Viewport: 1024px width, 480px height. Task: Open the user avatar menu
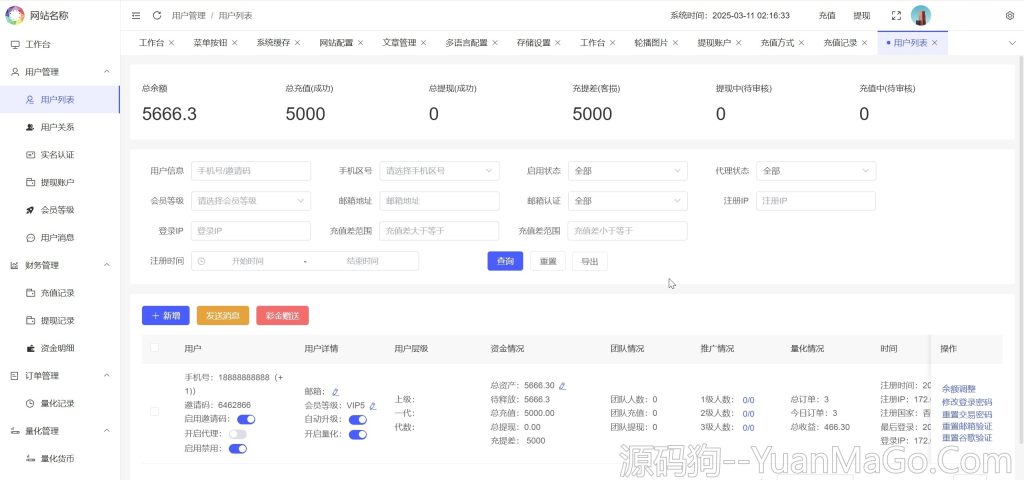tap(921, 16)
